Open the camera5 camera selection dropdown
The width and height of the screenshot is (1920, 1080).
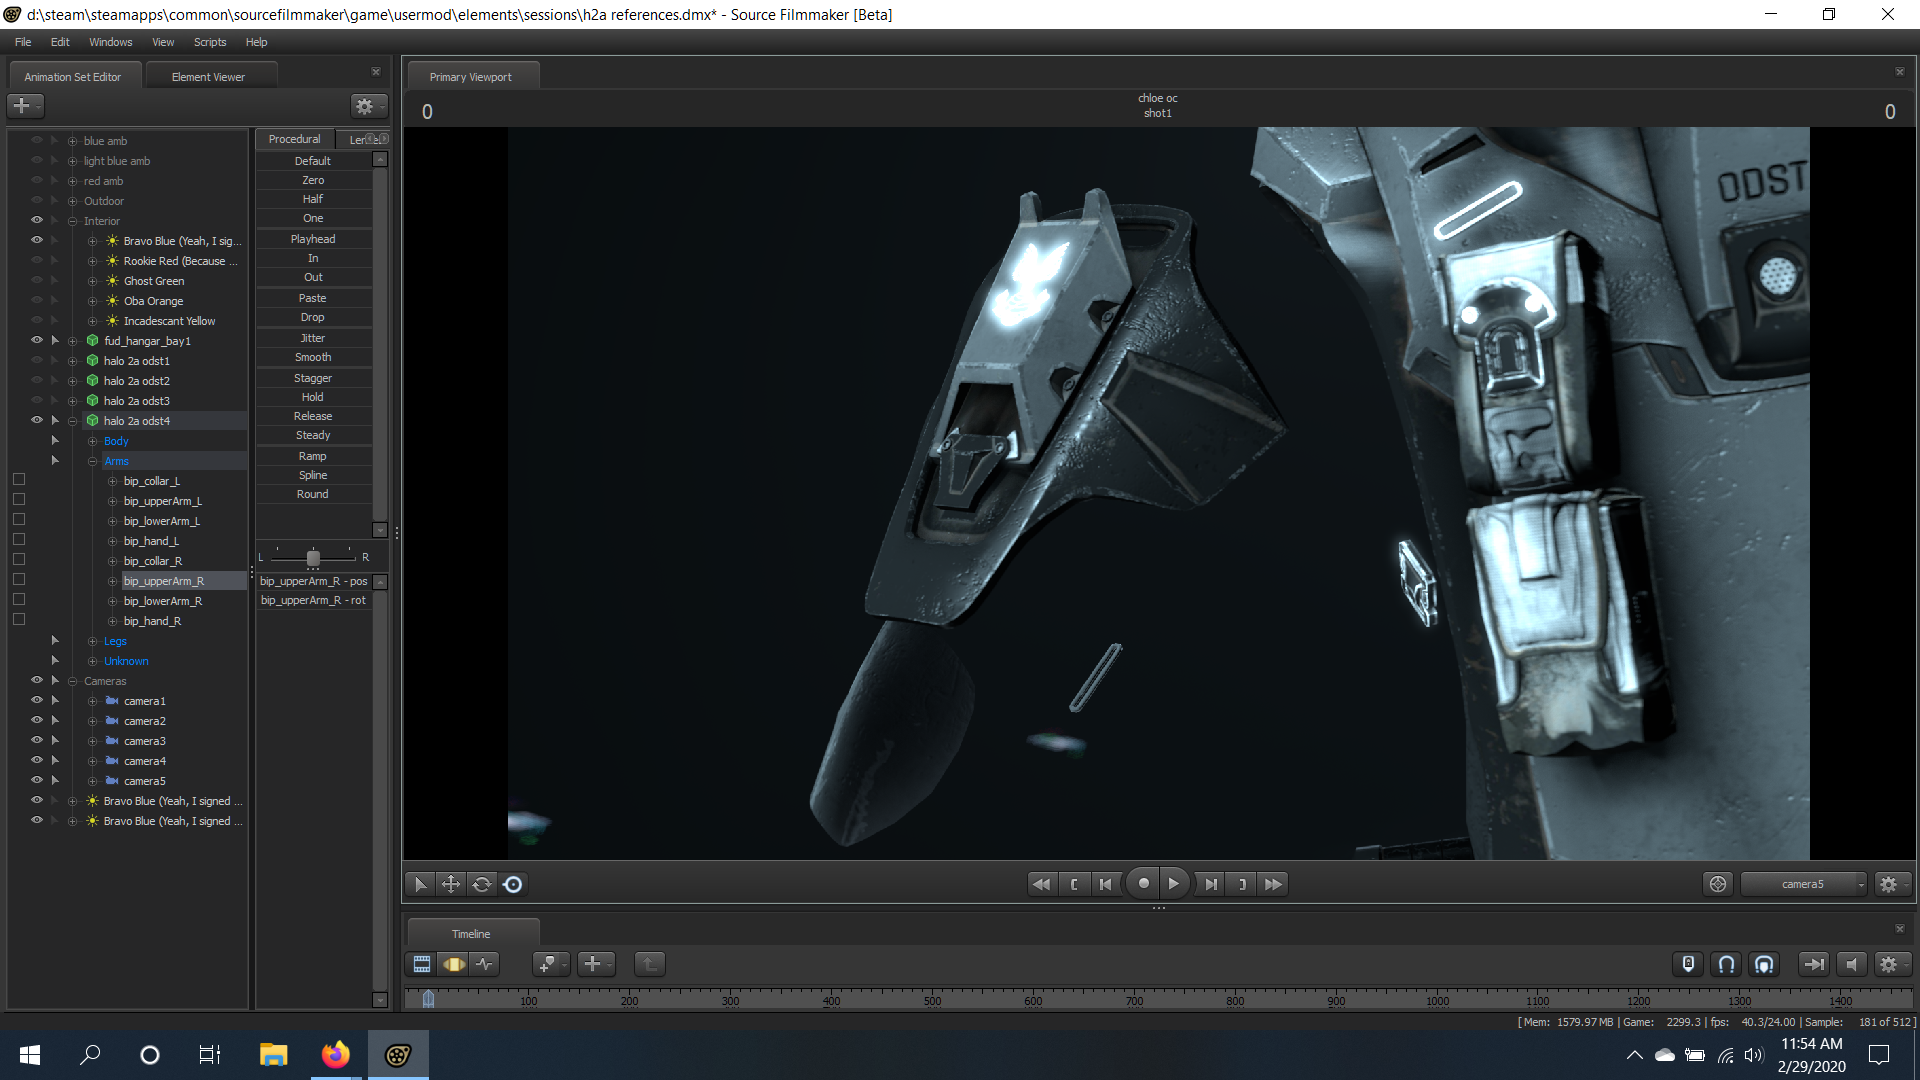[1803, 884]
